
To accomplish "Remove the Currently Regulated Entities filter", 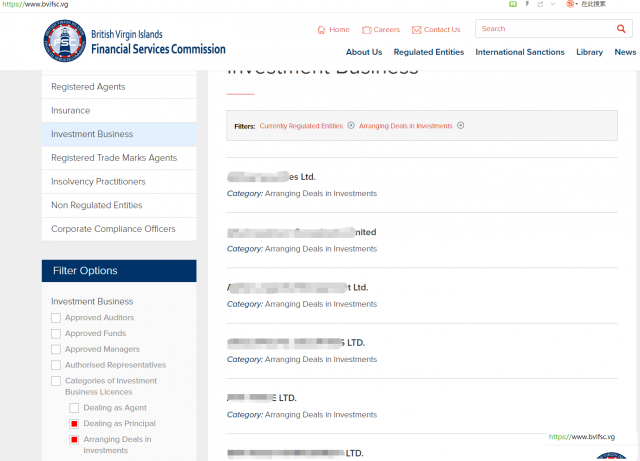I will click(x=351, y=126).
